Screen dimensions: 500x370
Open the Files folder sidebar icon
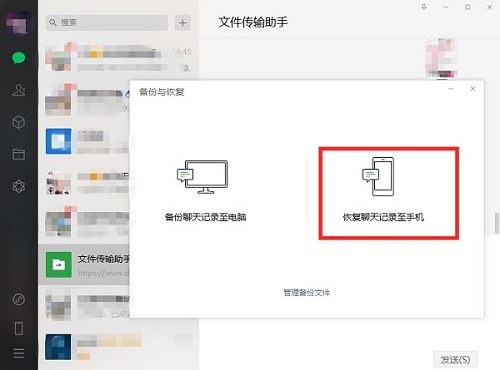tap(19, 154)
